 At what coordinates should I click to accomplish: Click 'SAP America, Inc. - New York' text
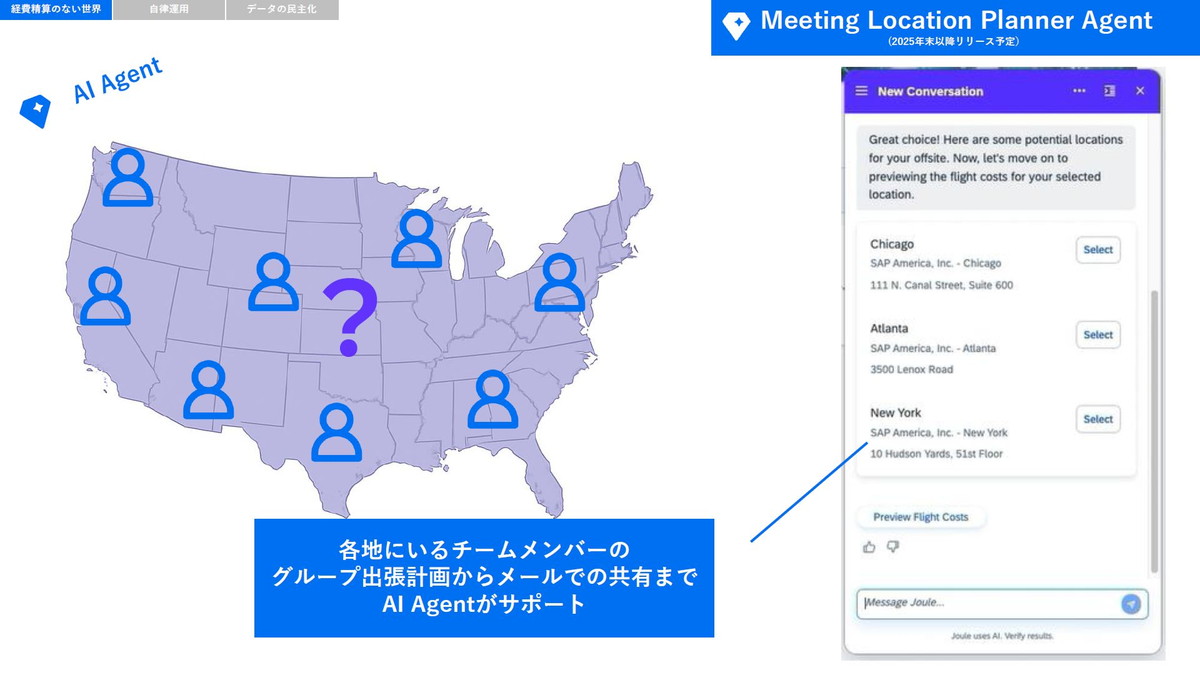pyautogui.click(x=939, y=433)
